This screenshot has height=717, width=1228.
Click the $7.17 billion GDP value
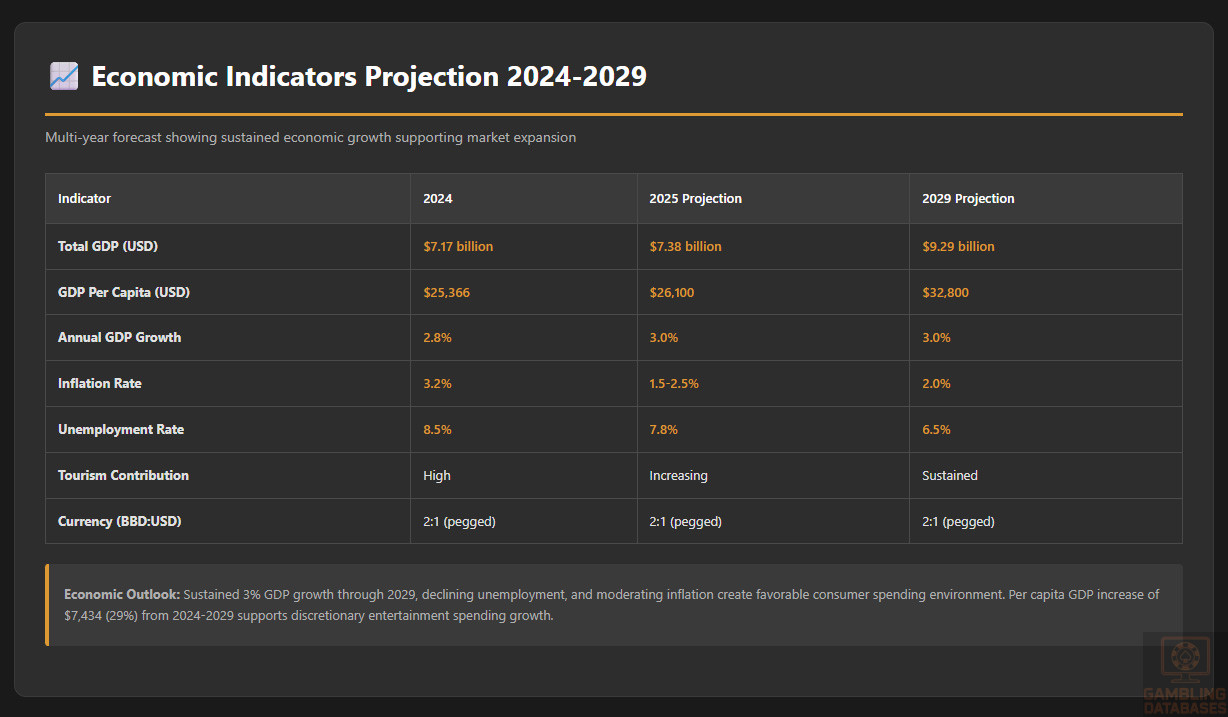click(458, 246)
